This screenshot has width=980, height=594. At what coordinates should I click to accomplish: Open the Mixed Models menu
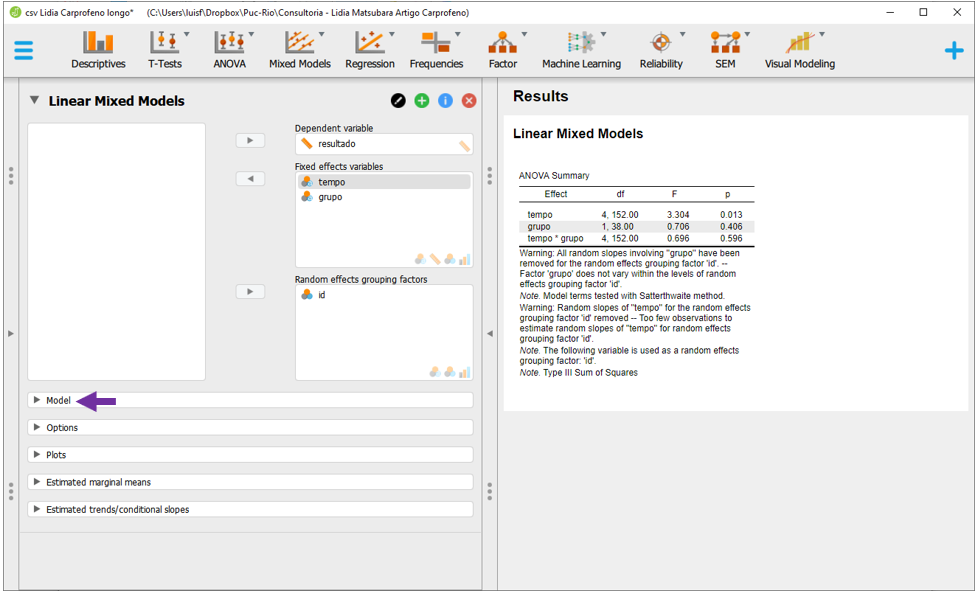(299, 49)
